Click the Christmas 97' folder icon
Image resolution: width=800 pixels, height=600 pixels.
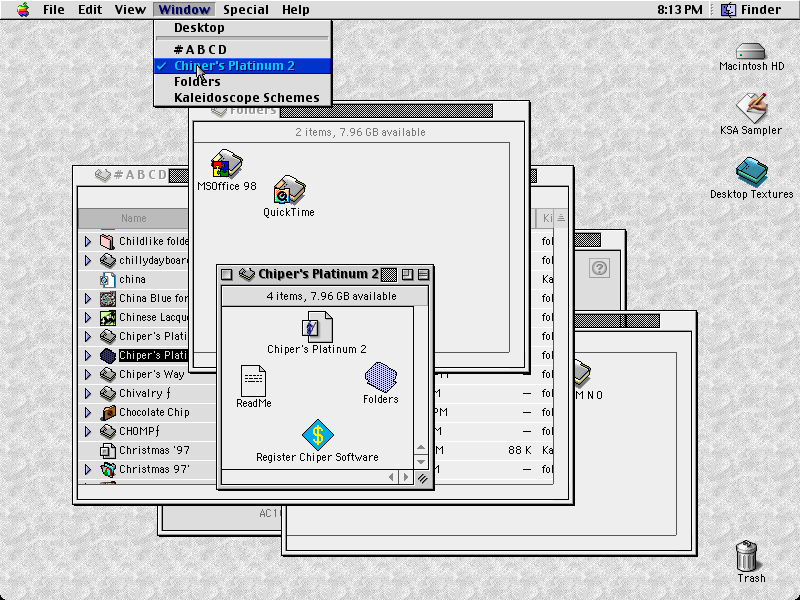(x=107, y=469)
